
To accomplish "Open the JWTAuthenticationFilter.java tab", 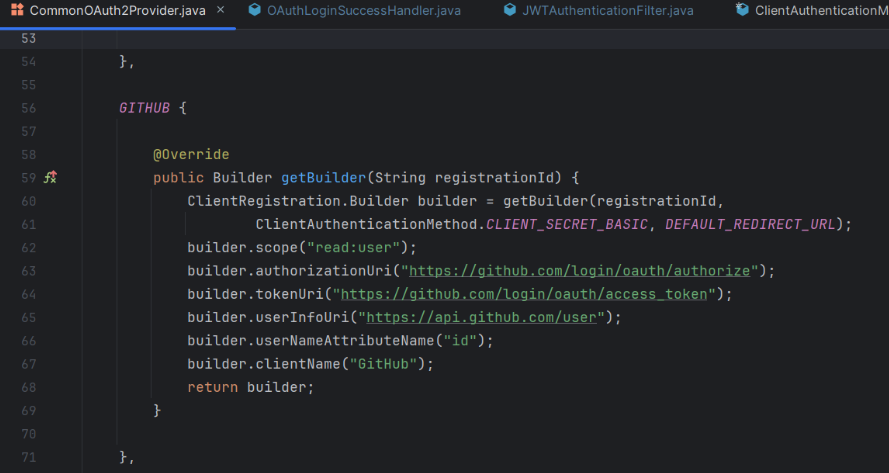I will tap(607, 11).
